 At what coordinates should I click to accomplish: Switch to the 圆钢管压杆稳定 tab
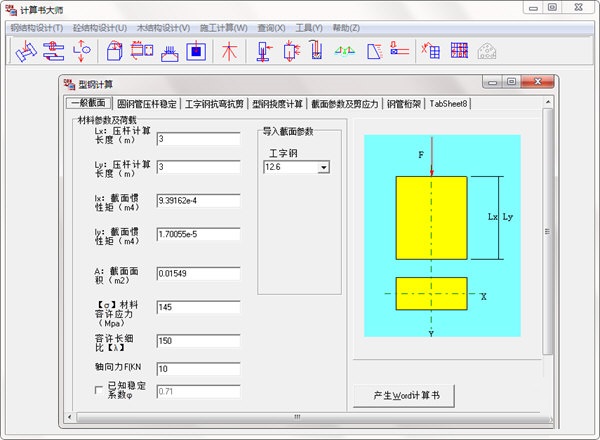tap(146, 103)
